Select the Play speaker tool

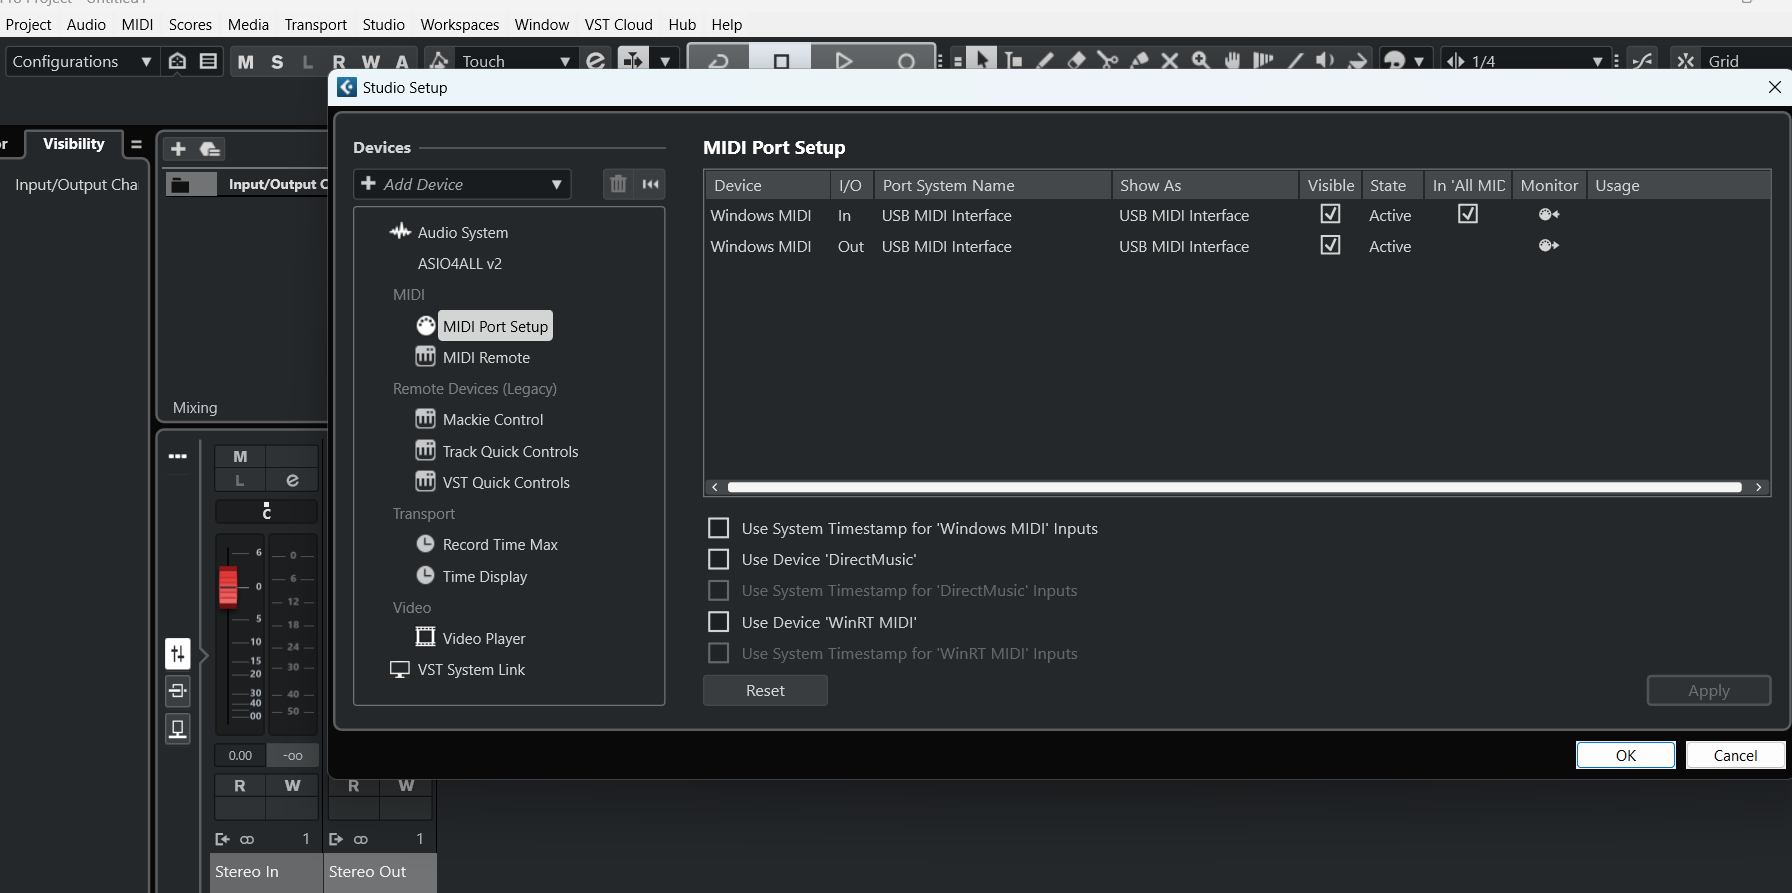point(1326,60)
